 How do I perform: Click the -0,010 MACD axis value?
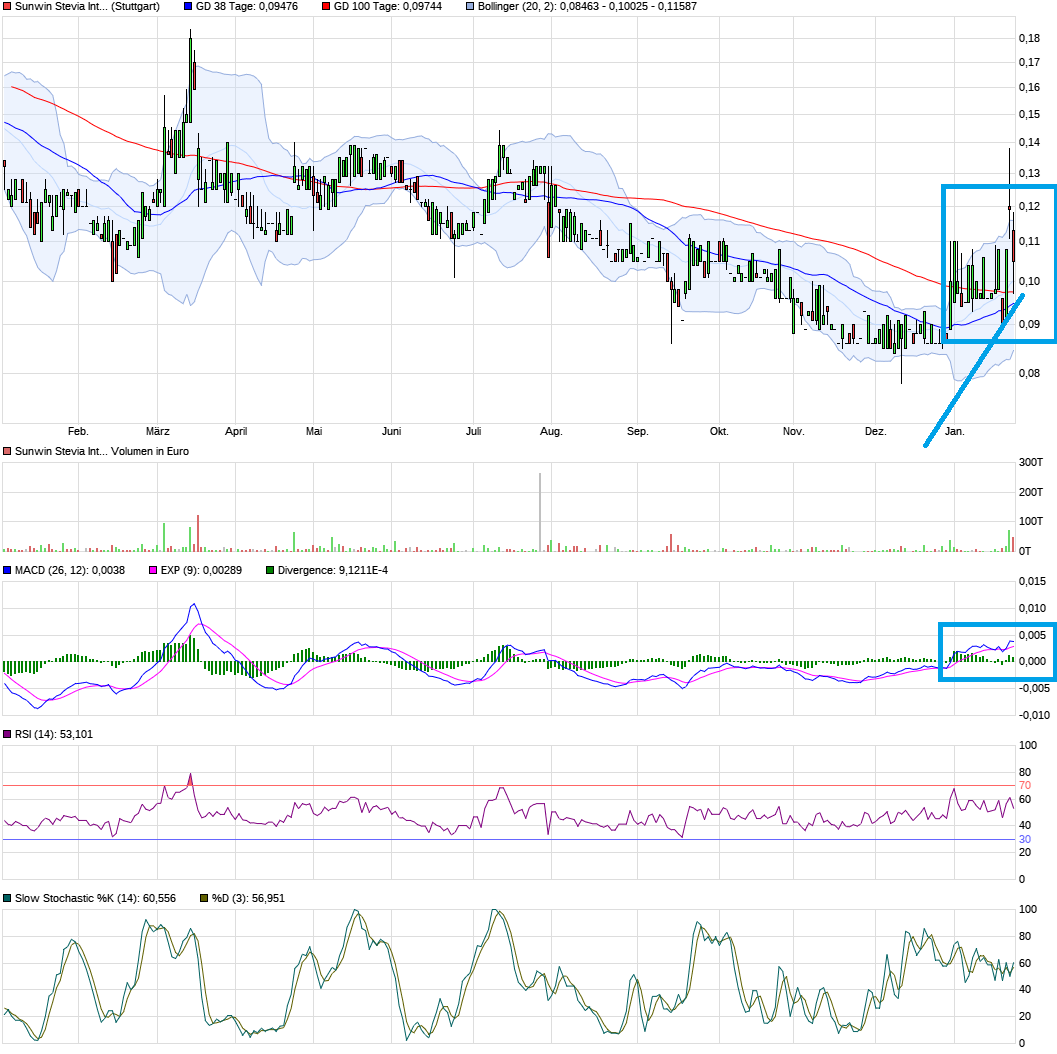point(1033,715)
